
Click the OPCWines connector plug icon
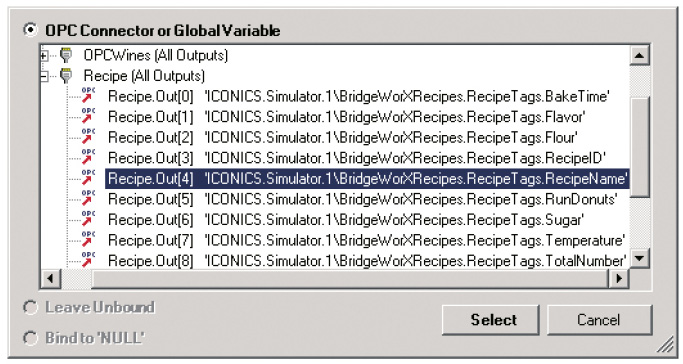coord(66,55)
